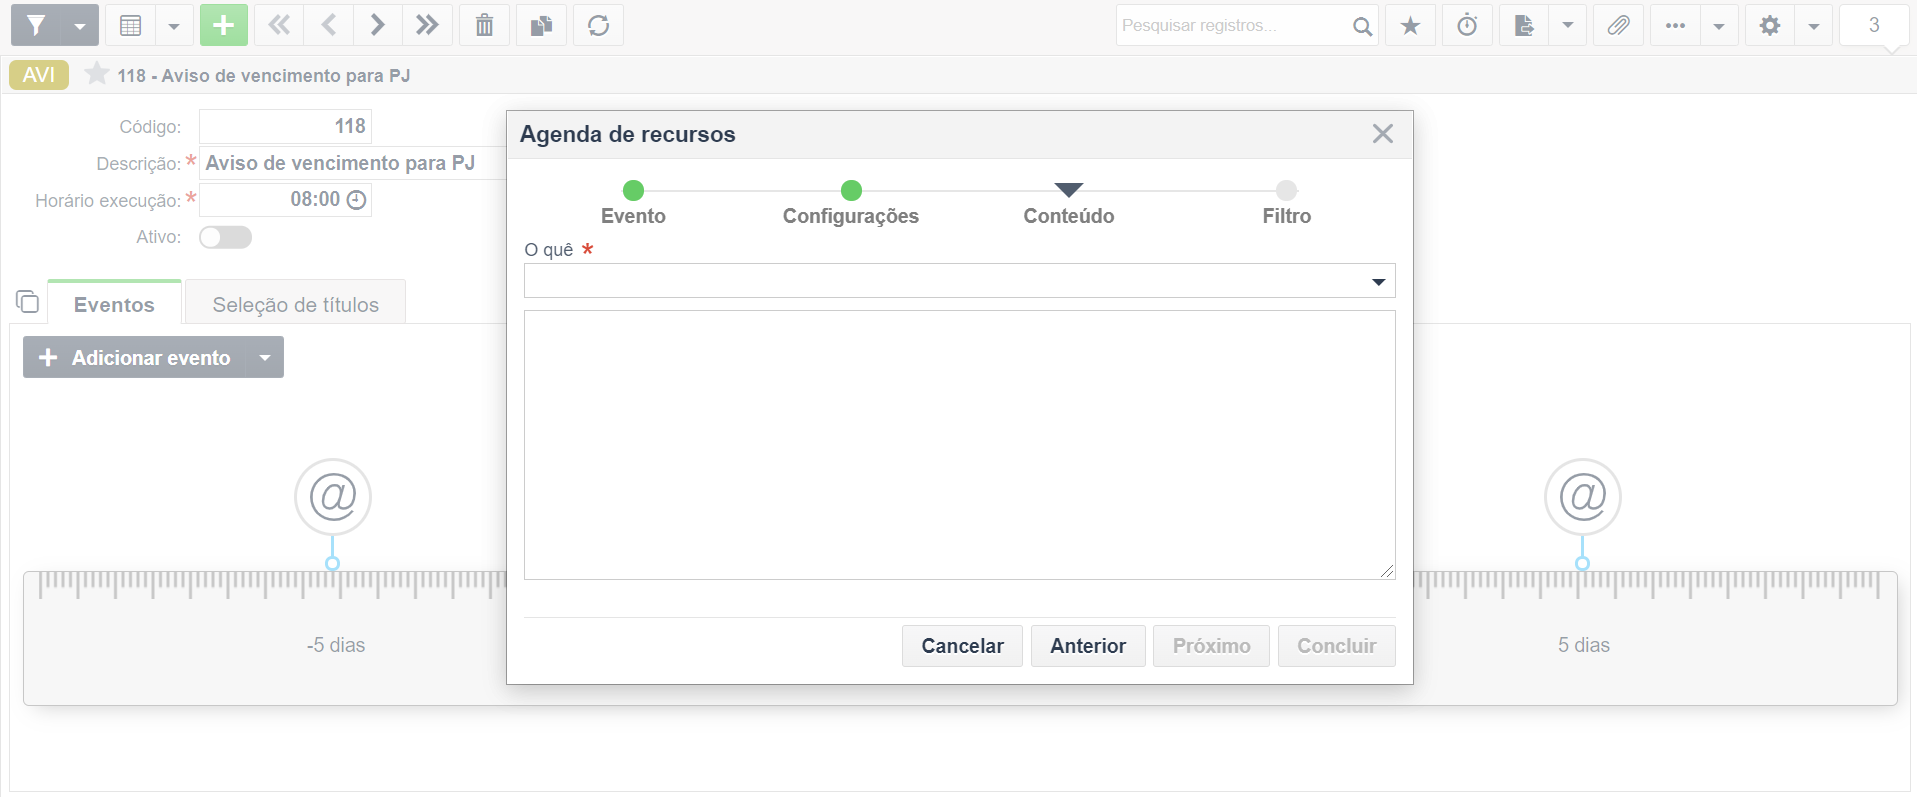Expand the Adicionar evento arrow menu
The height and width of the screenshot is (797, 1917).
265,357
